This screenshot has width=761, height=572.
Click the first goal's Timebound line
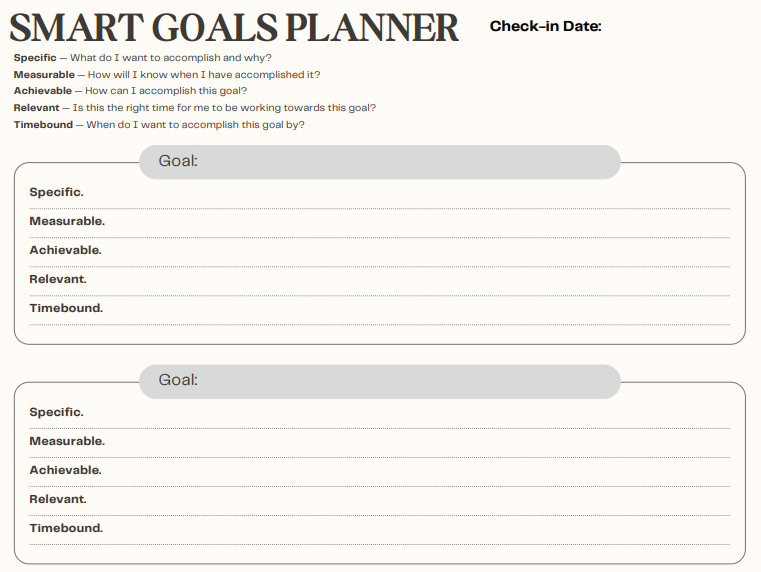tap(380, 311)
